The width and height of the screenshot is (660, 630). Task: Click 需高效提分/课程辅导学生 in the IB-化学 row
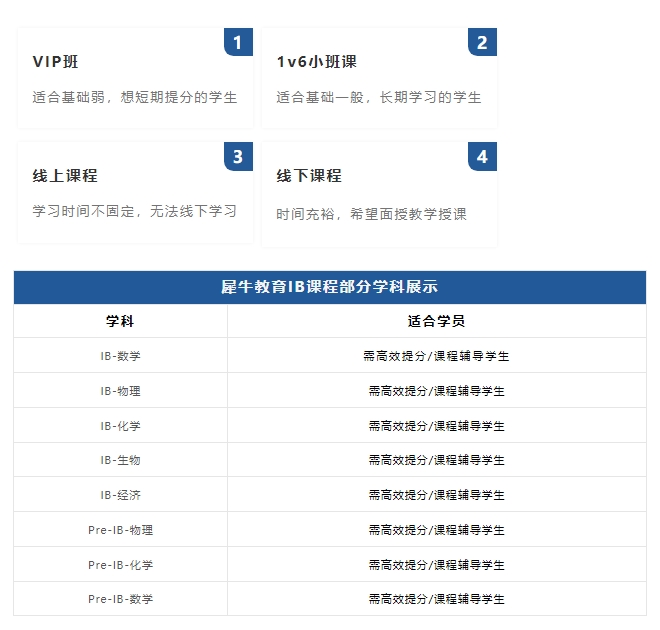click(436, 426)
